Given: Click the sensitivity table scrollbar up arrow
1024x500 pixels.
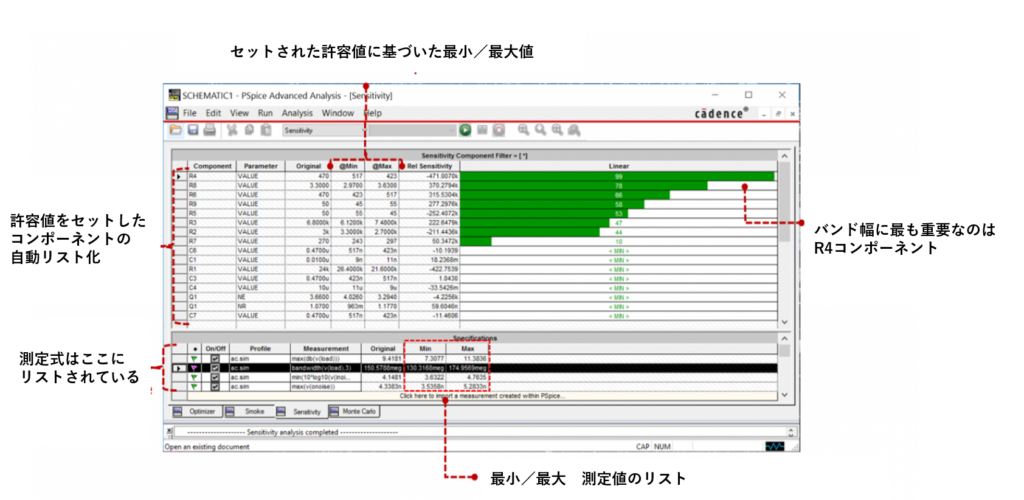Looking at the screenshot, I should [x=784, y=156].
